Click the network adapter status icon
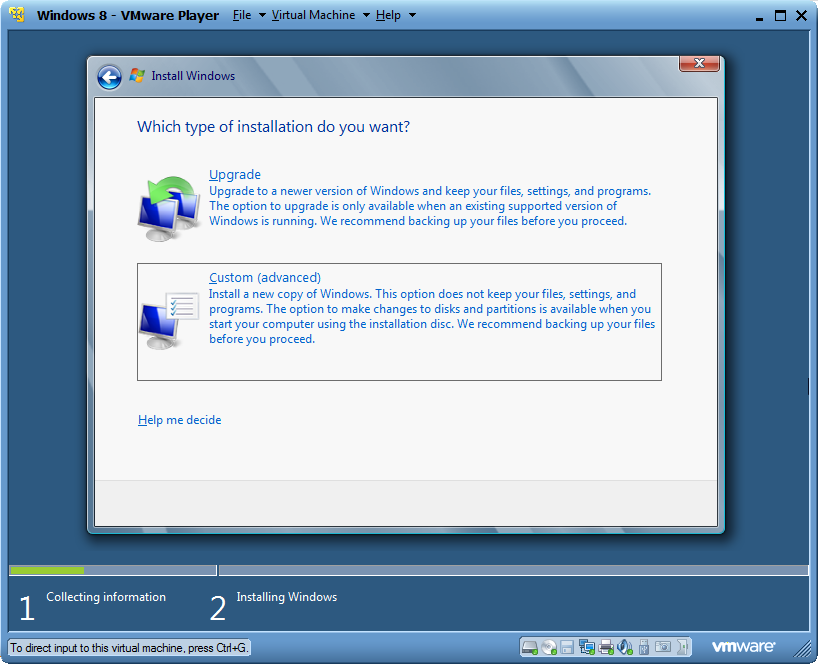 coord(587,647)
